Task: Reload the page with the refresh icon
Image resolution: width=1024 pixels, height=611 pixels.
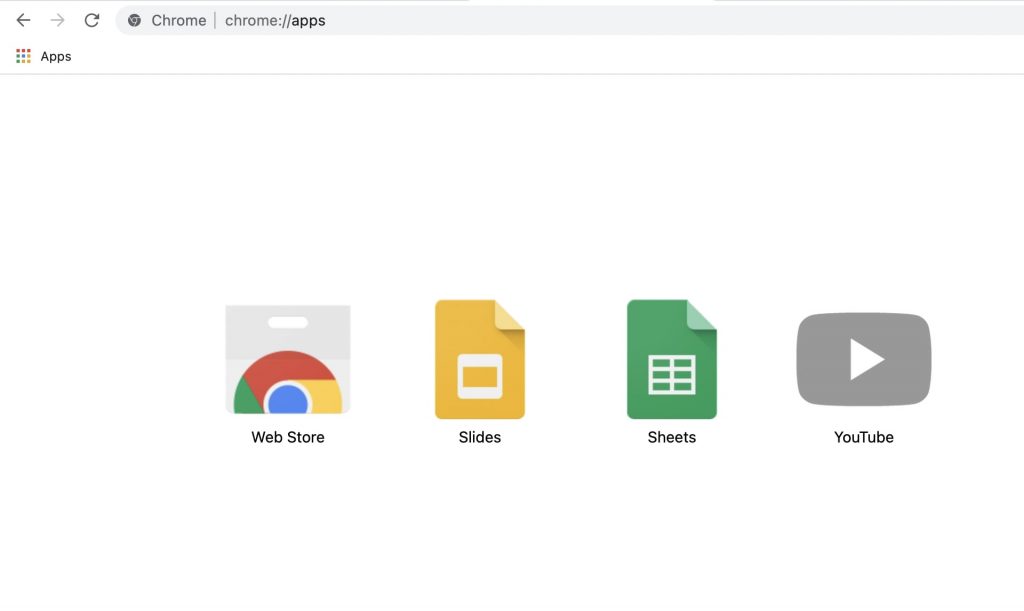Action: click(92, 20)
